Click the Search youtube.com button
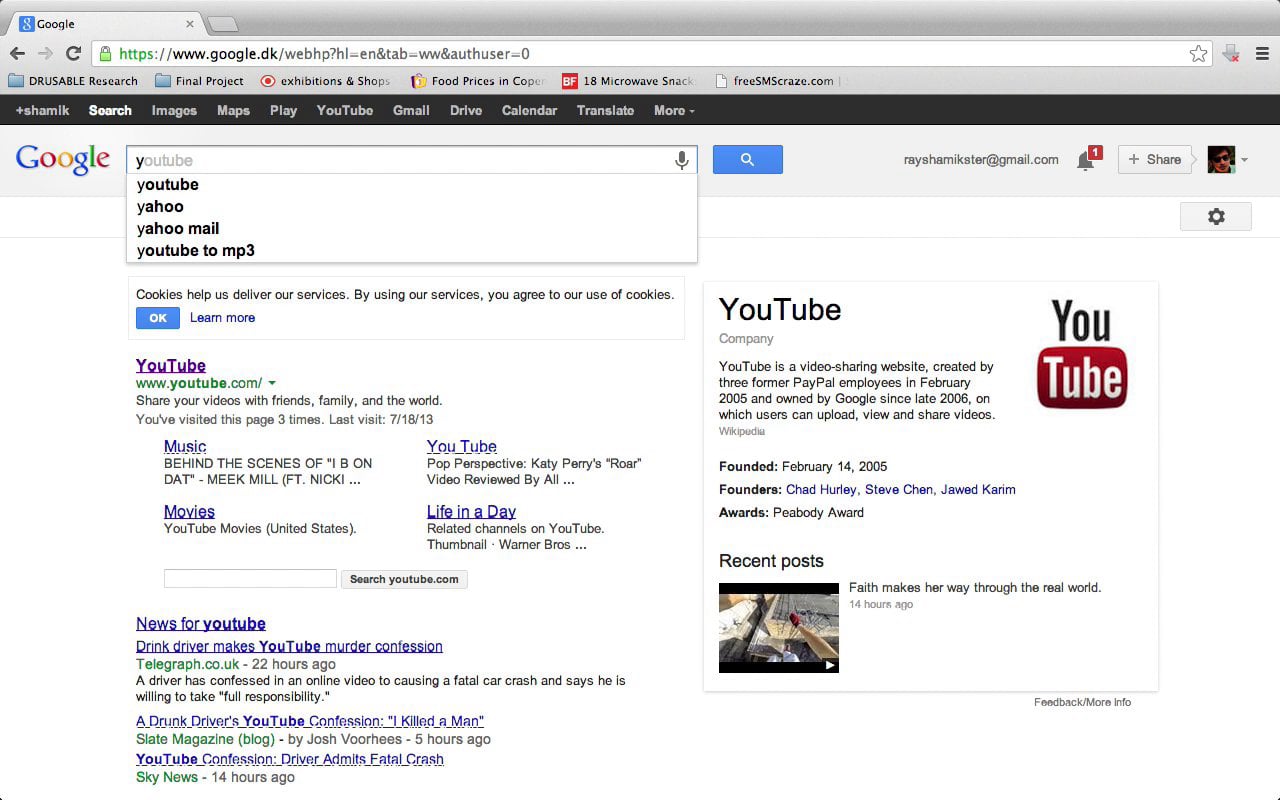Screen dimensions: 1280x800 coord(404,579)
